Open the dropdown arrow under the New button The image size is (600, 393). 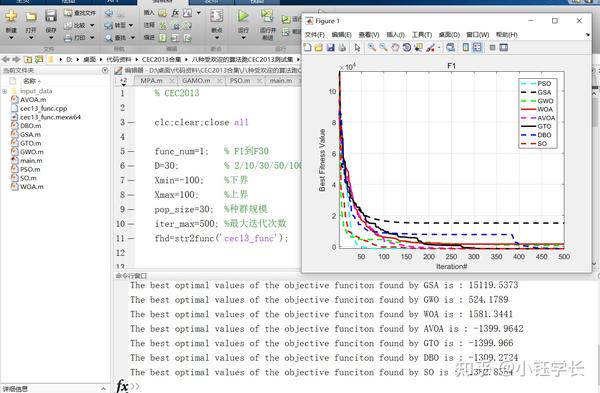11,38
